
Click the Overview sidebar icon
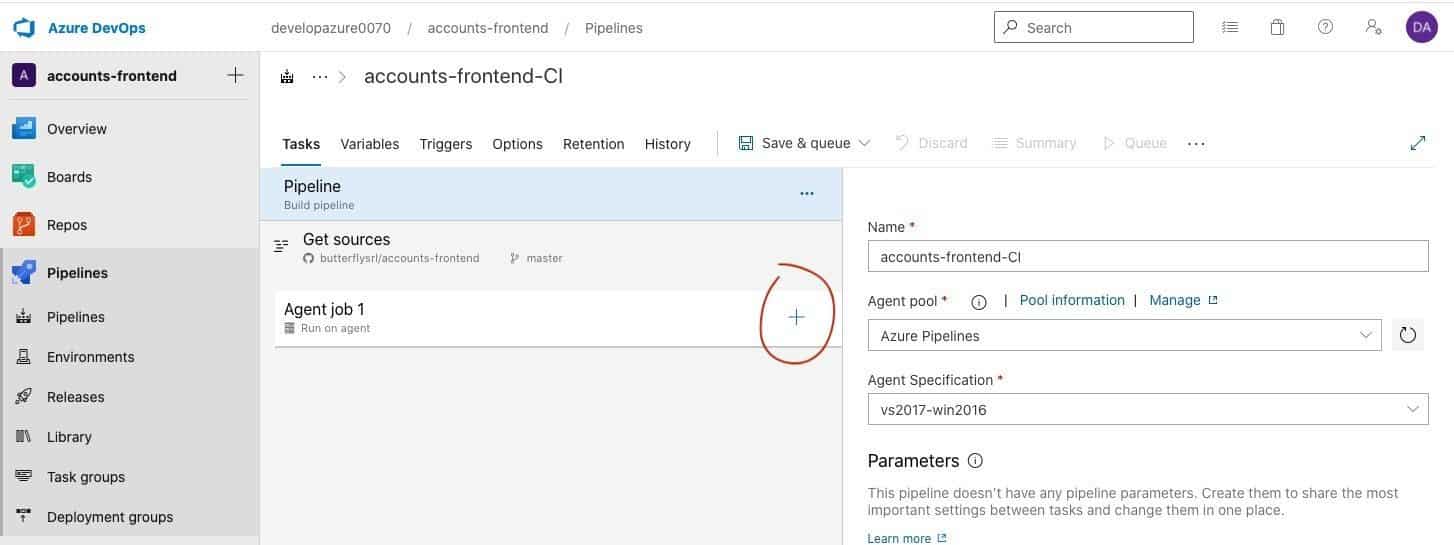click(x=24, y=128)
